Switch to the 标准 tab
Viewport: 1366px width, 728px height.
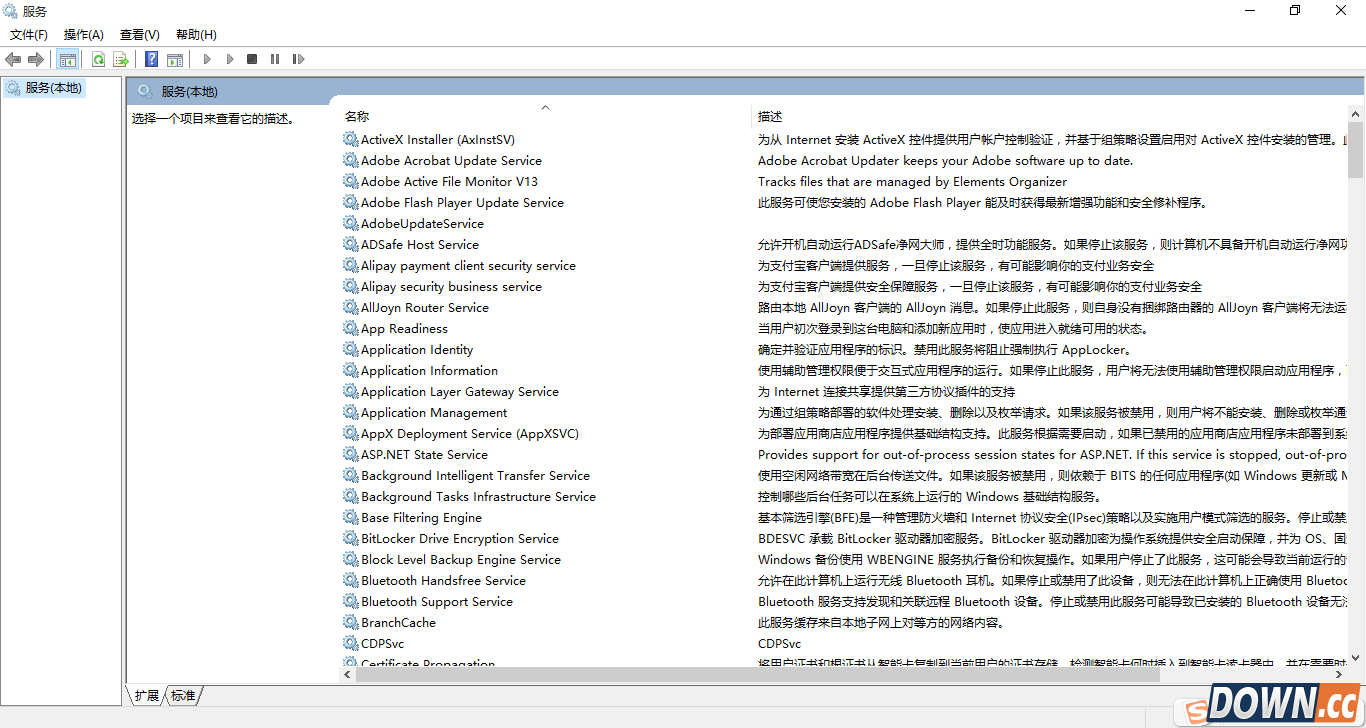tap(182, 695)
